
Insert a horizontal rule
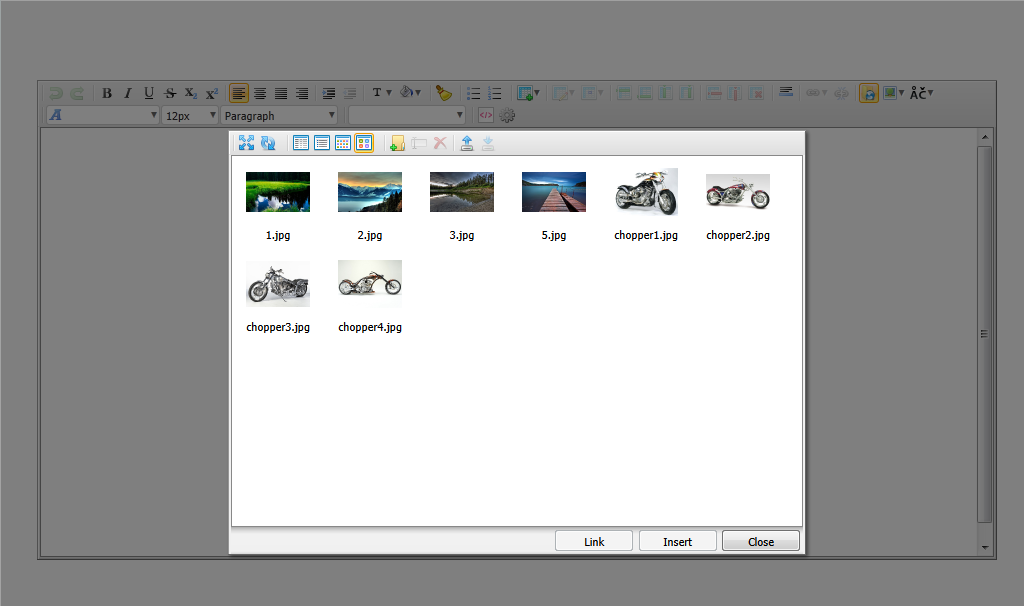tap(786, 93)
